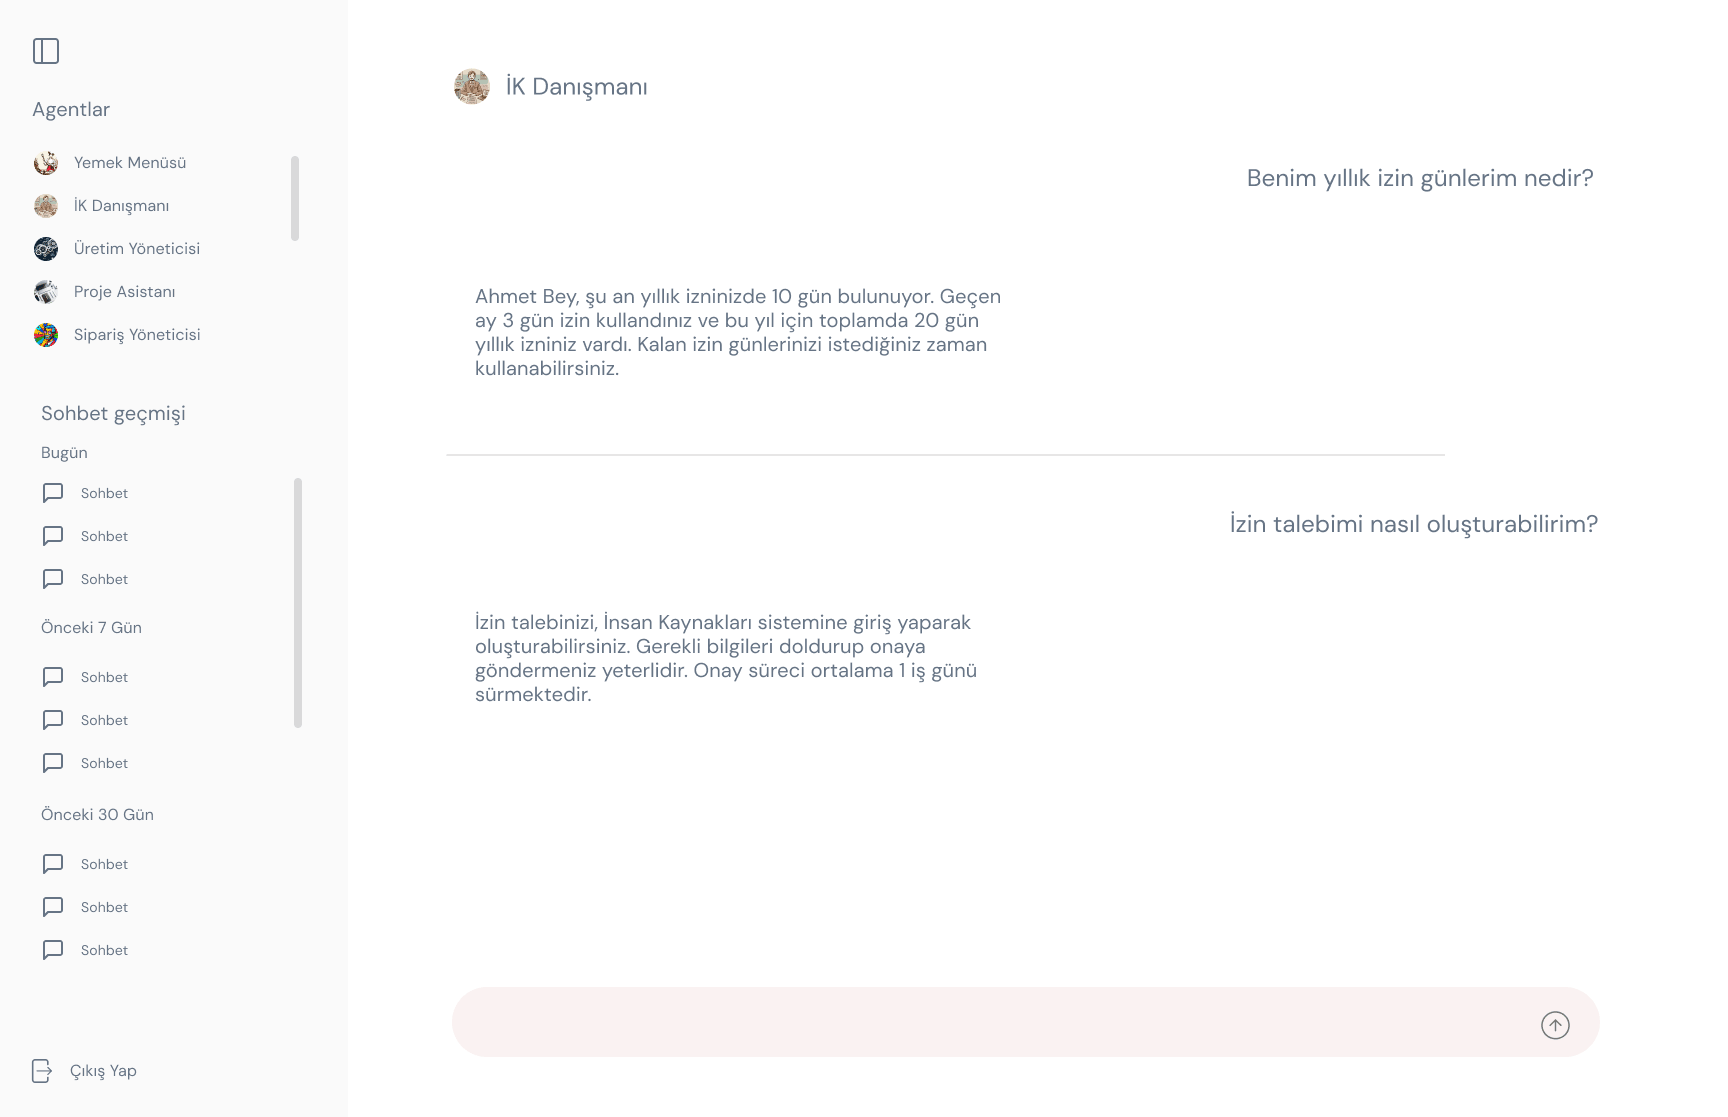Select İK Danışmanı in the agents list
The height and width of the screenshot is (1117, 1728).
tap(121, 206)
